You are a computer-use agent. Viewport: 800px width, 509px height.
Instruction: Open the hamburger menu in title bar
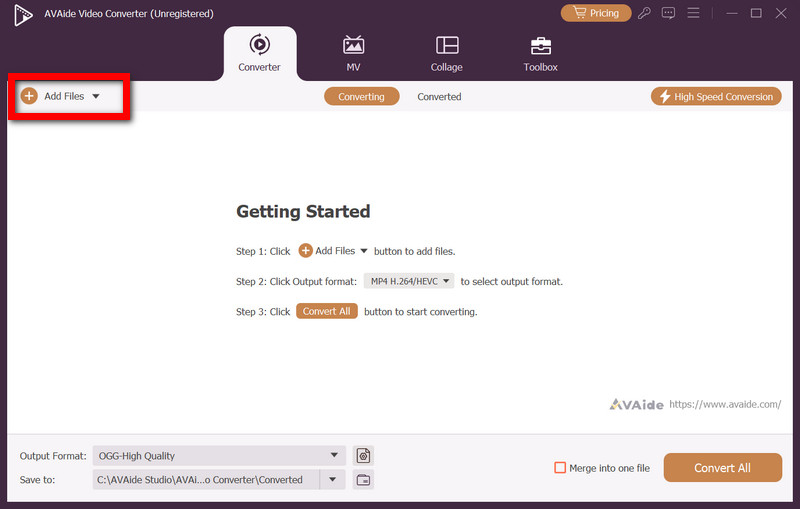(692, 13)
